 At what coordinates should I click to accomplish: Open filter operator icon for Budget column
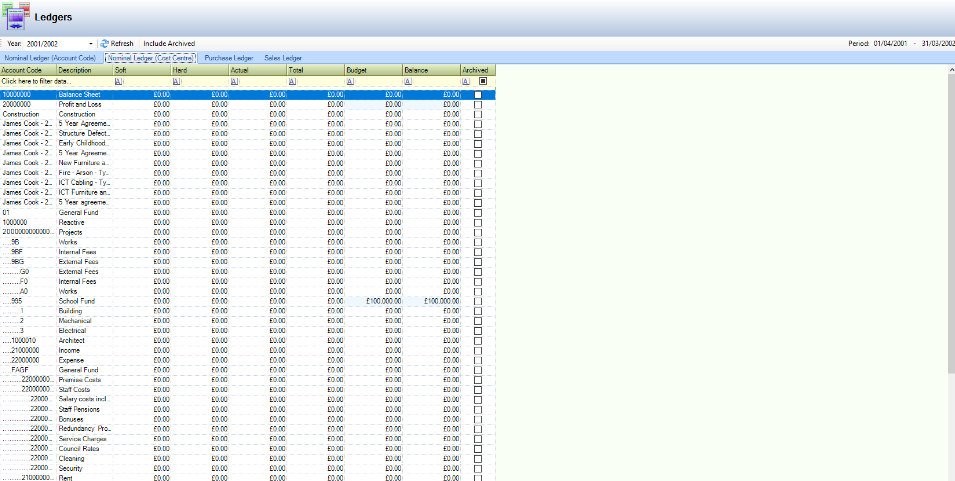(x=351, y=81)
